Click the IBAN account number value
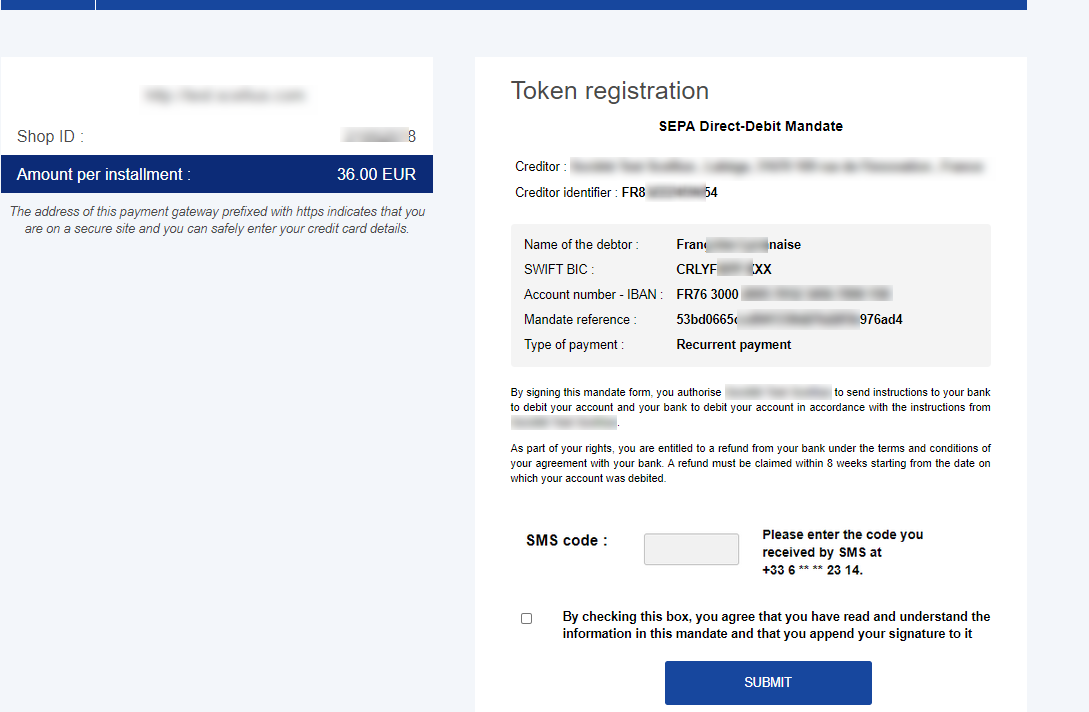The width and height of the screenshot is (1089, 712). pos(783,295)
